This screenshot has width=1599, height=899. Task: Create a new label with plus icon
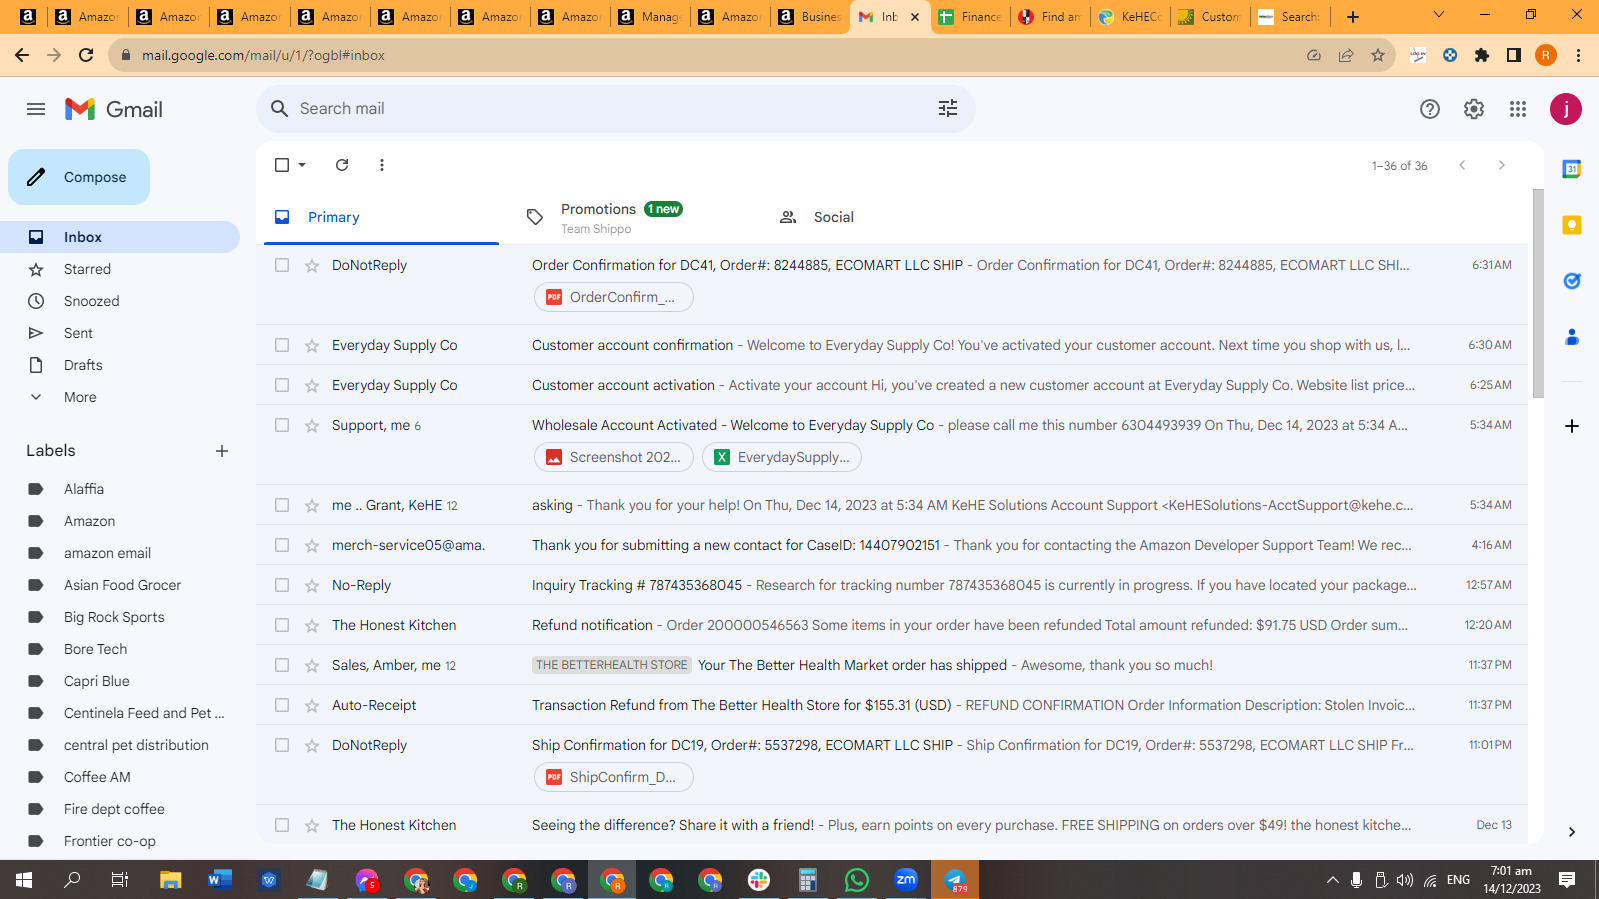point(222,451)
